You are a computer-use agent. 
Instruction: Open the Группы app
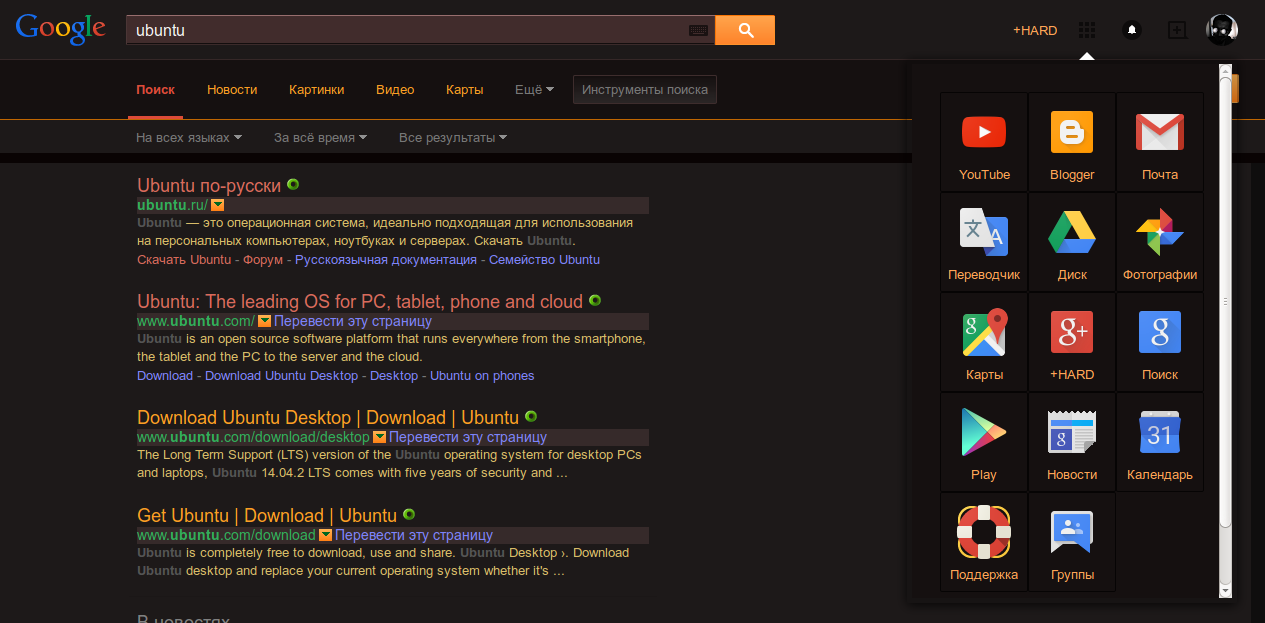pyautogui.click(x=1071, y=541)
